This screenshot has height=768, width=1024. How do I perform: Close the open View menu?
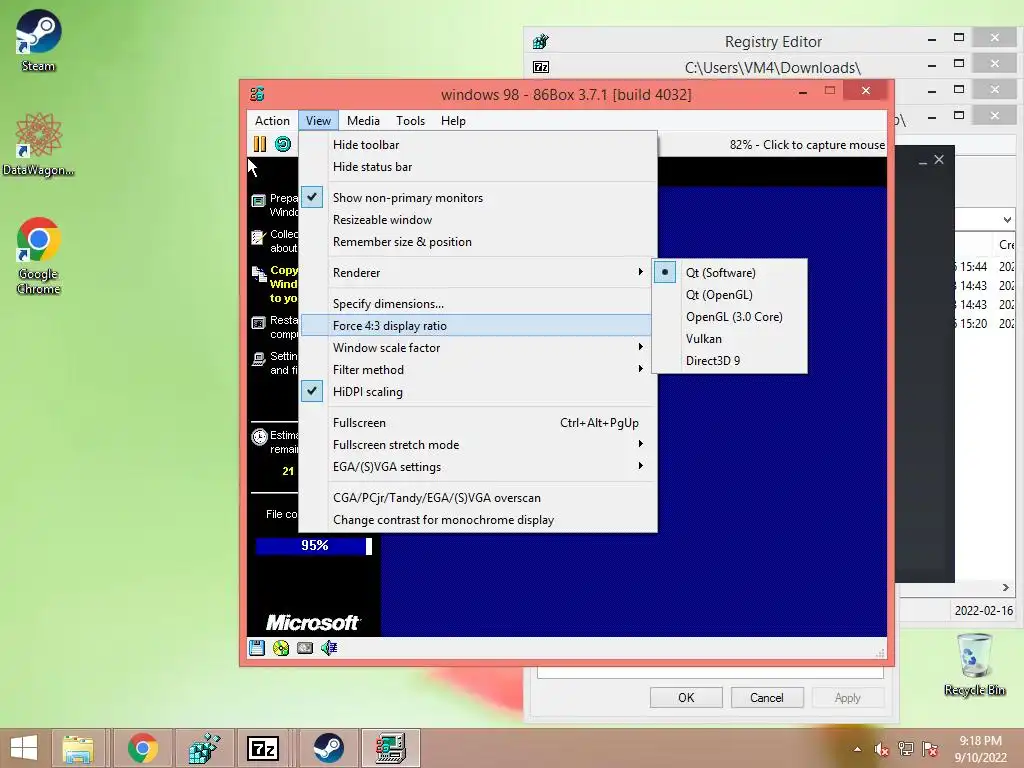click(318, 121)
